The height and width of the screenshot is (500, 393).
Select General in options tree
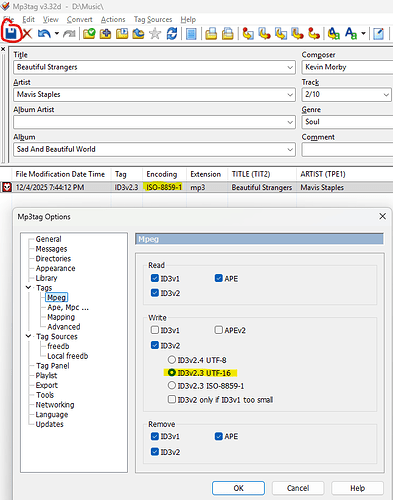49,239
